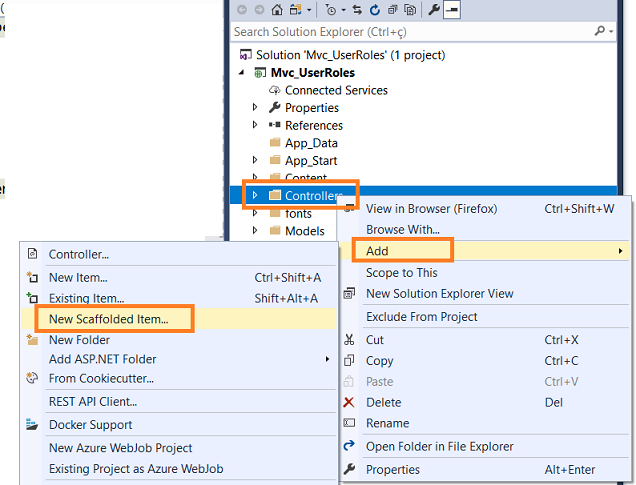Choose New Scaffolded Item...

(179, 319)
